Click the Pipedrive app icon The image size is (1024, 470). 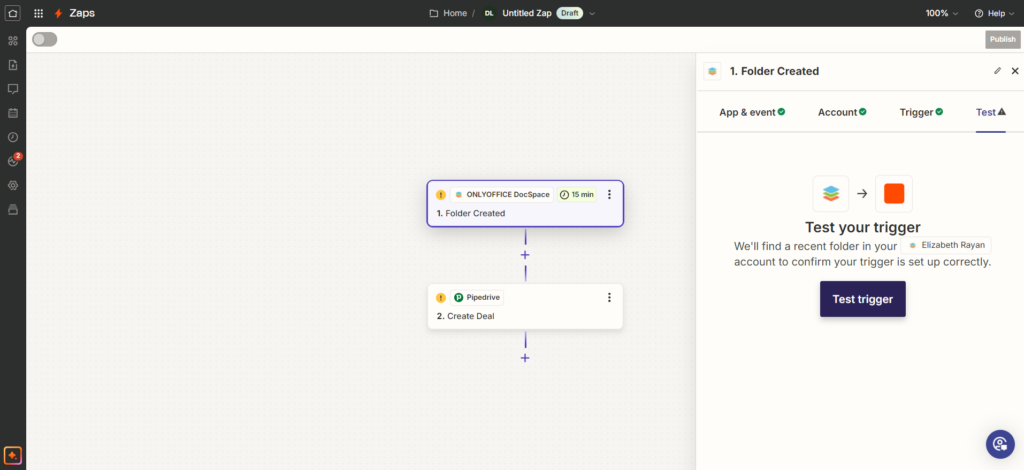pyautogui.click(x=458, y=298)
